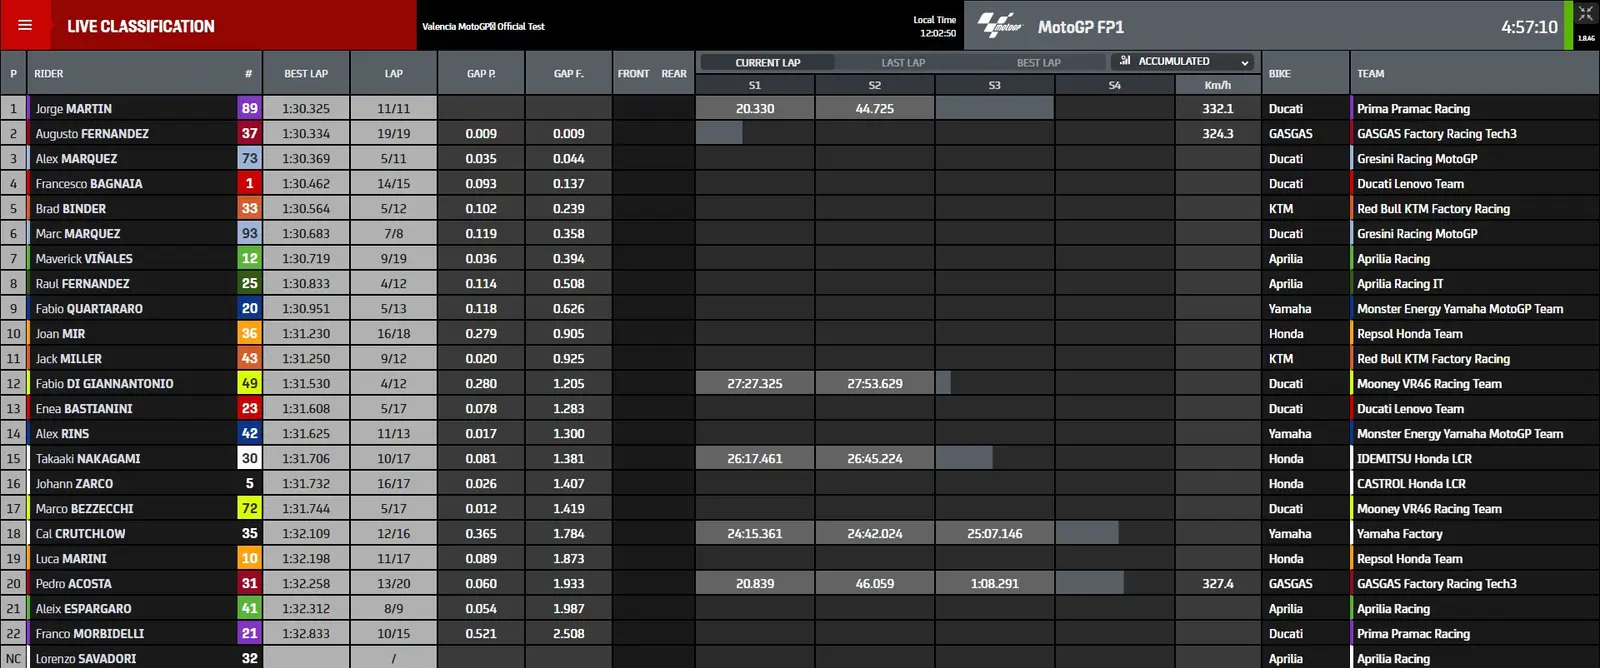The width and height of the screenshot is (1600, 668).
Task: Select rider Raul FERNANDEZ
Action: 82,283
